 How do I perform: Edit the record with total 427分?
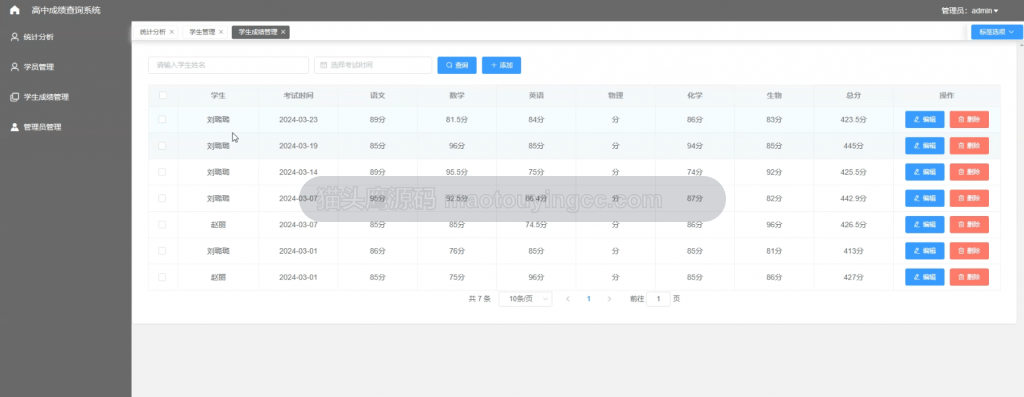point(925,277)
